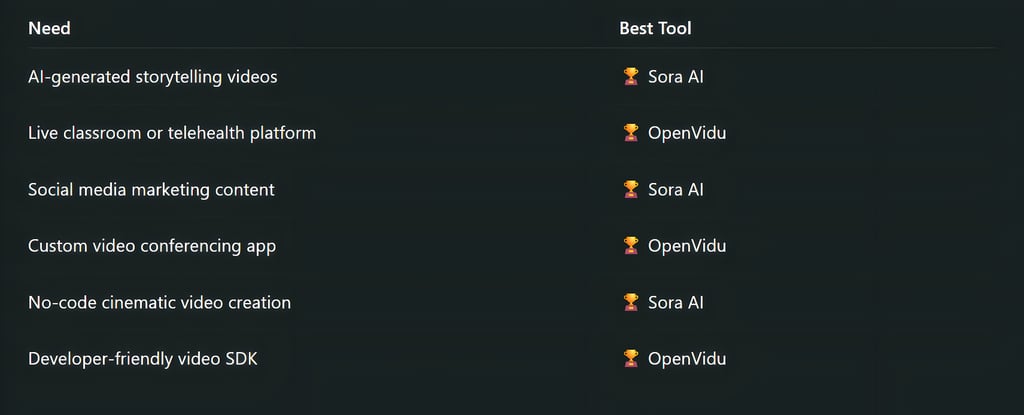Click OpenVidu in the telehealth platform row
The width and height of the screenshot is (1024, 415).
tap(687, 133)
